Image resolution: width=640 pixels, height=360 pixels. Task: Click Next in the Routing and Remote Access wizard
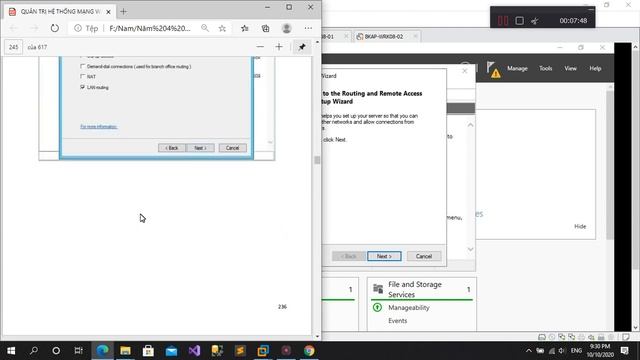384,256
